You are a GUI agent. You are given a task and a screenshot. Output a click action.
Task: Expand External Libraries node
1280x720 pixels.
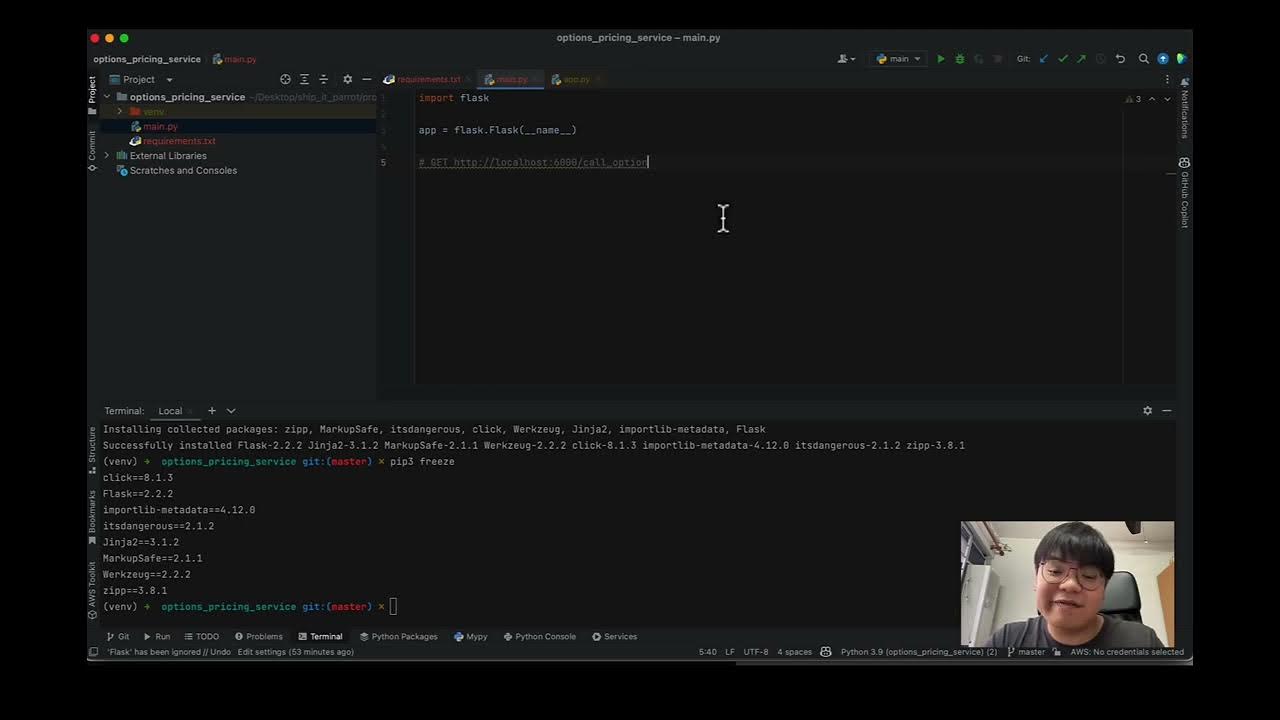coord(107,156)
